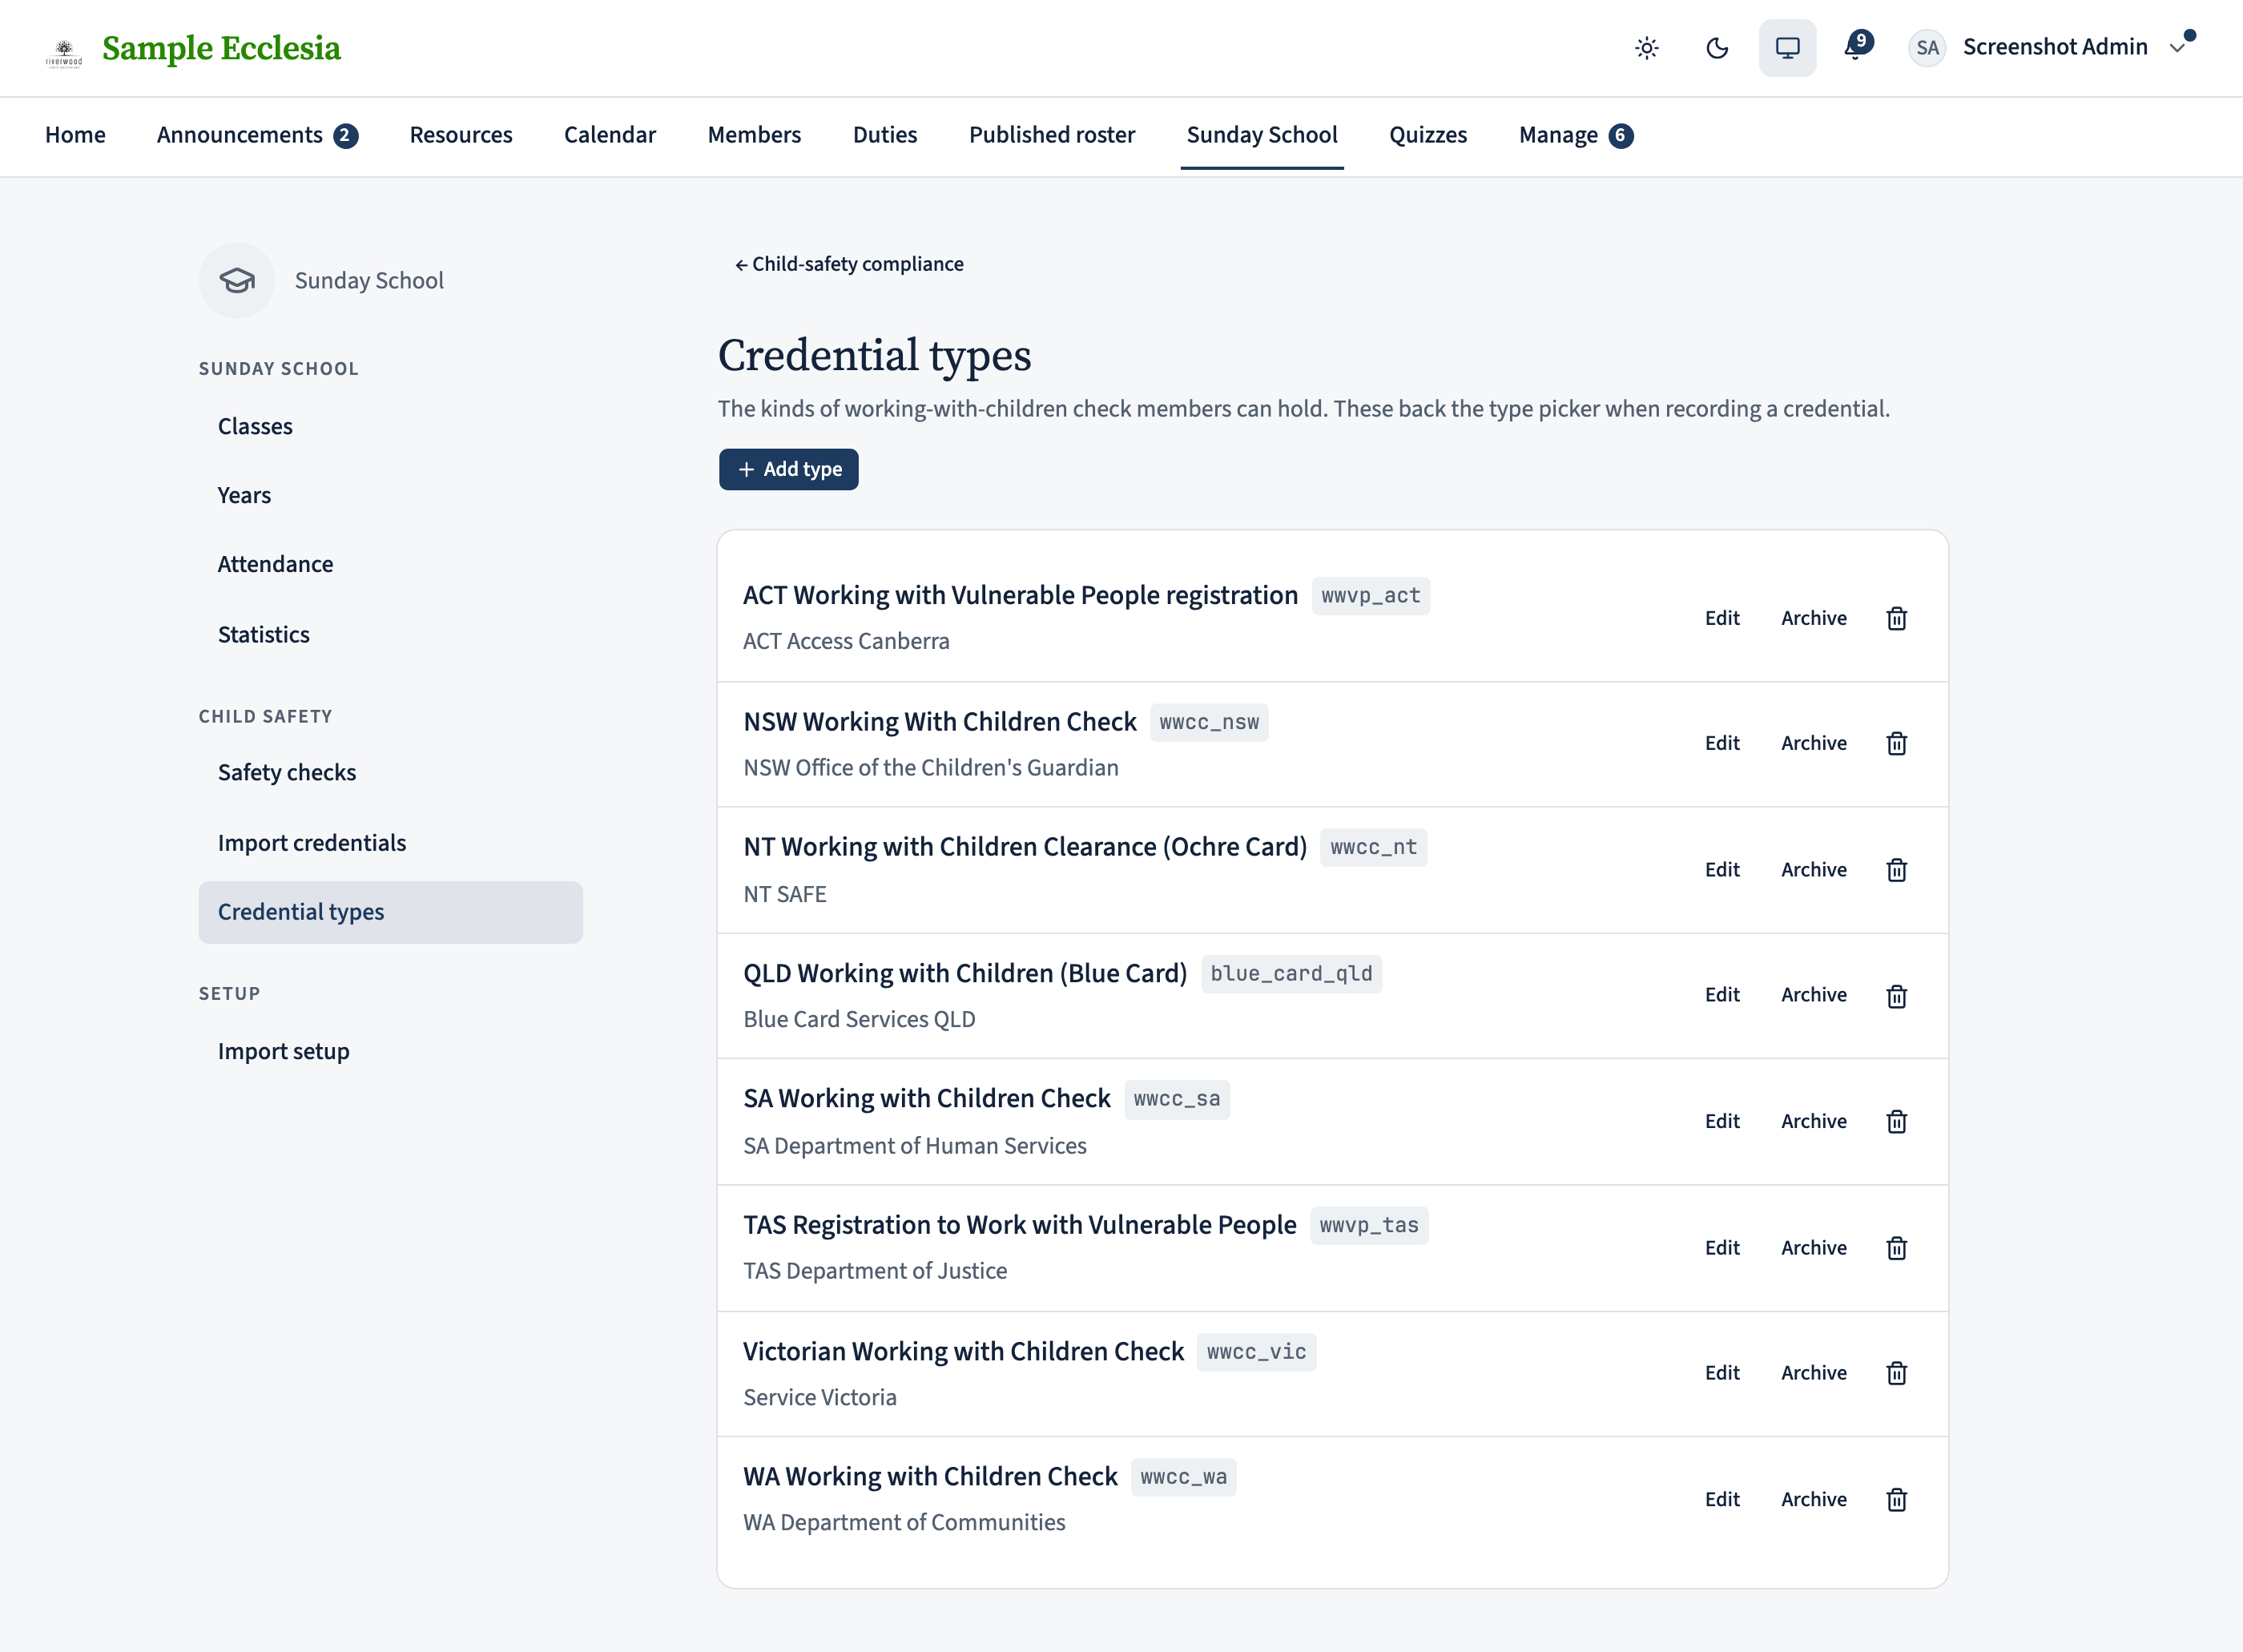Select Credential types sidebar item
This screenshot has width=2243, height=1652.
390,912
